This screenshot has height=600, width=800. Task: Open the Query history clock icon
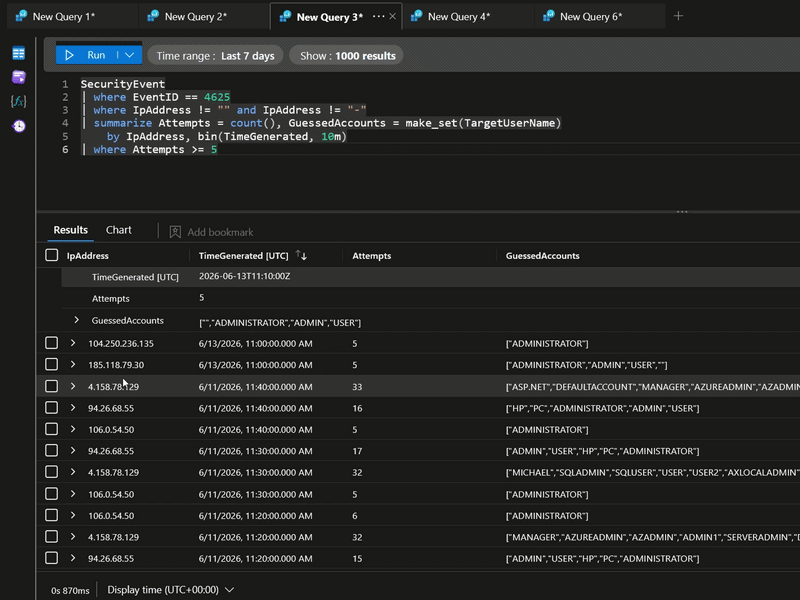pyautogui.click(x=19, y=126)
